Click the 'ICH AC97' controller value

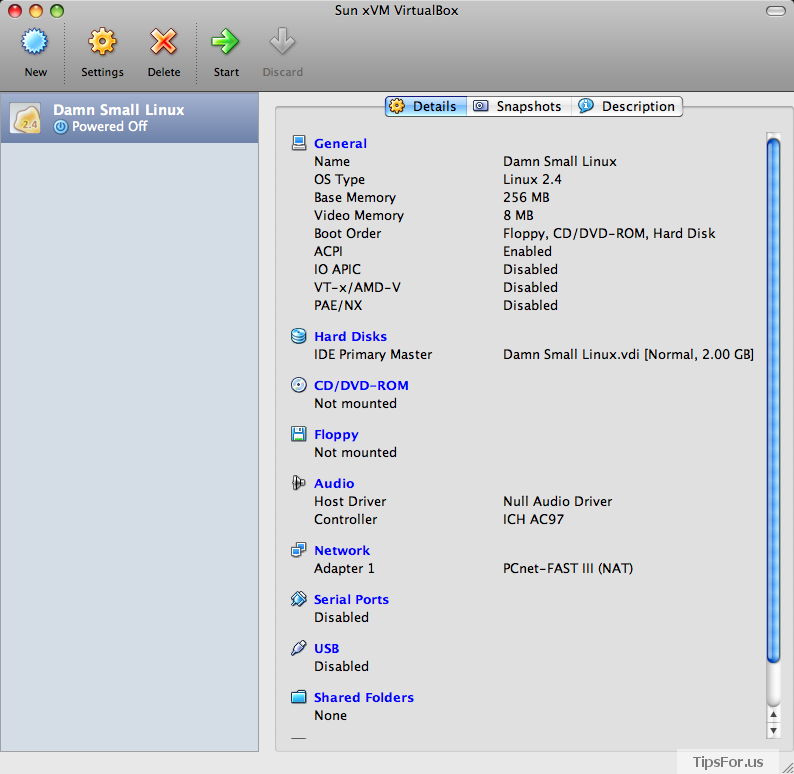[x=533, y=519]
